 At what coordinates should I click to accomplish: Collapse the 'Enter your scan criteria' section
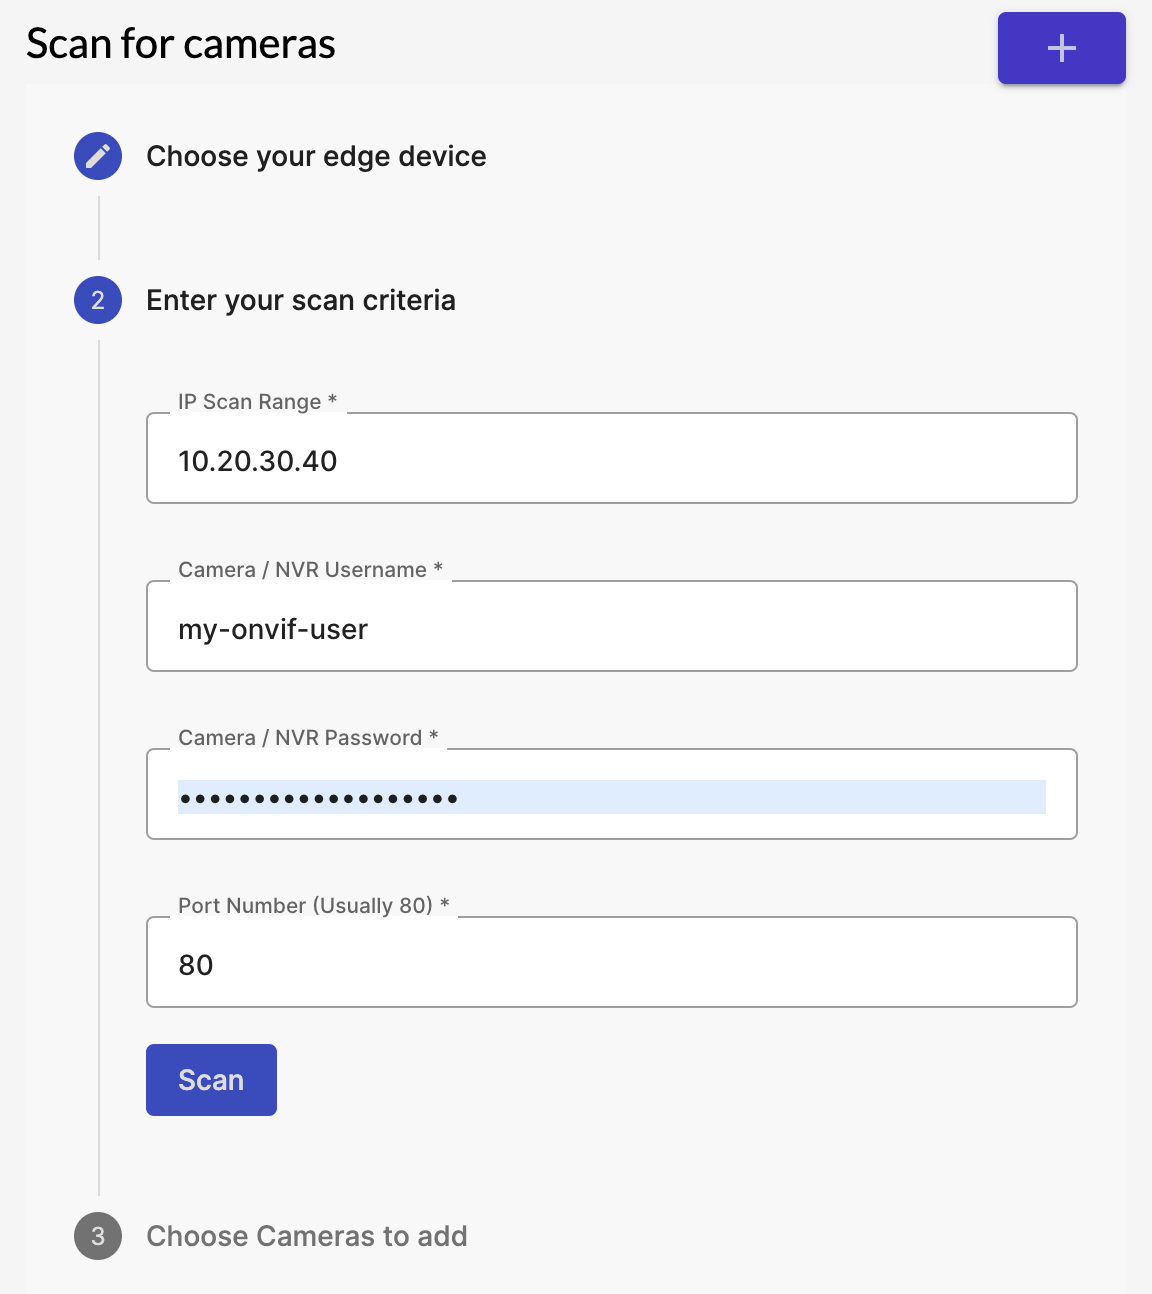(x=301, y=300)
